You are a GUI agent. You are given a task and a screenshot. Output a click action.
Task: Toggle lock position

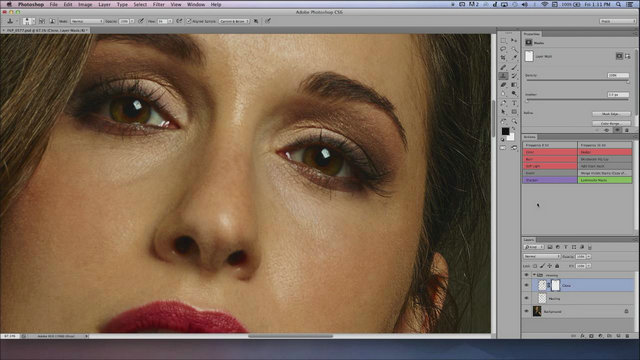[x=550, y=266]
